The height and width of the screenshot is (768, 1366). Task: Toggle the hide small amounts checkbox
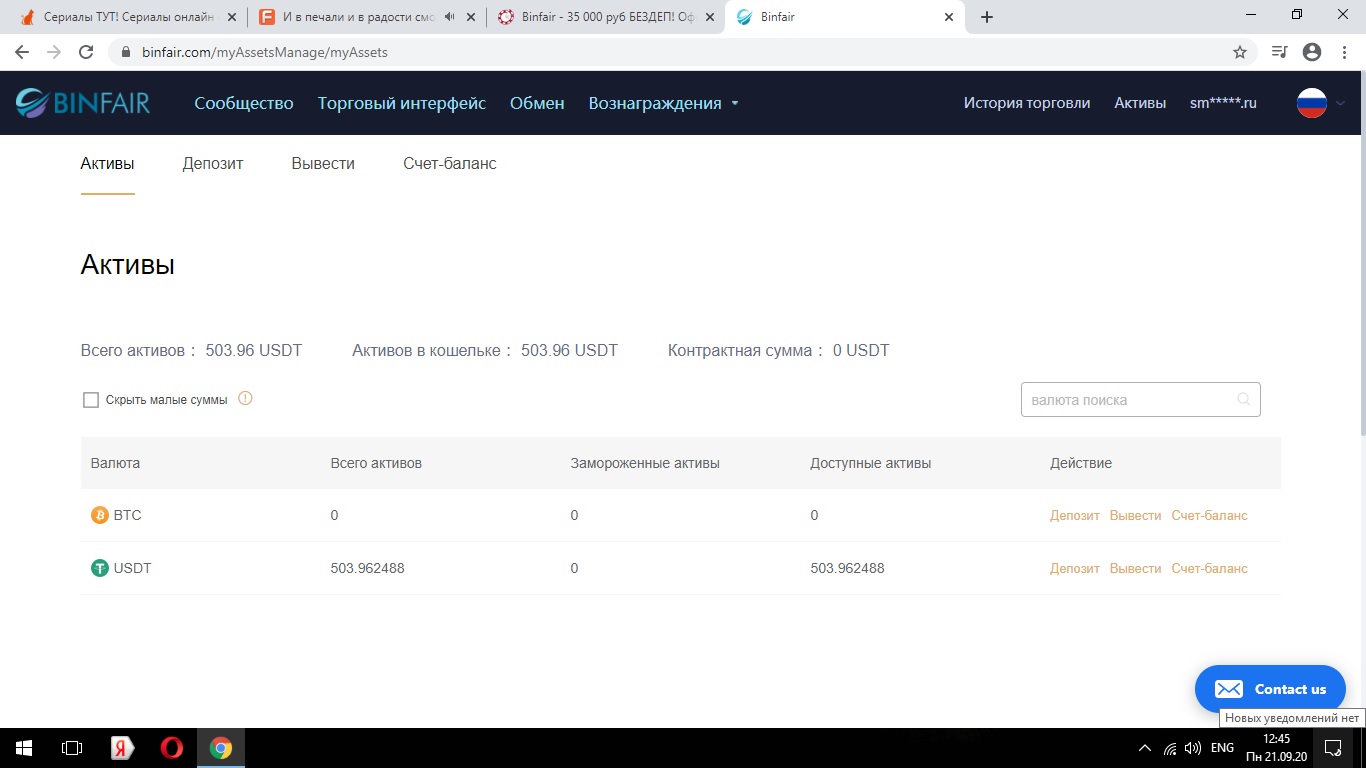(91, 400)
